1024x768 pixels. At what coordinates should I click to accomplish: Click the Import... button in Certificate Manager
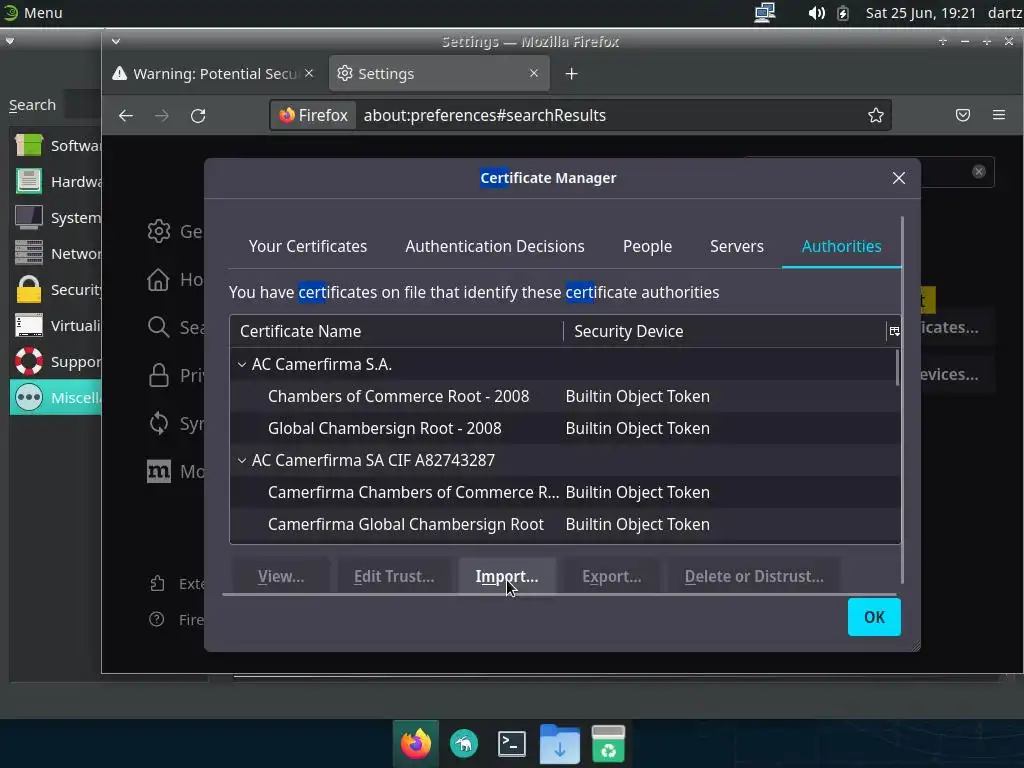[x=507, y=576]
